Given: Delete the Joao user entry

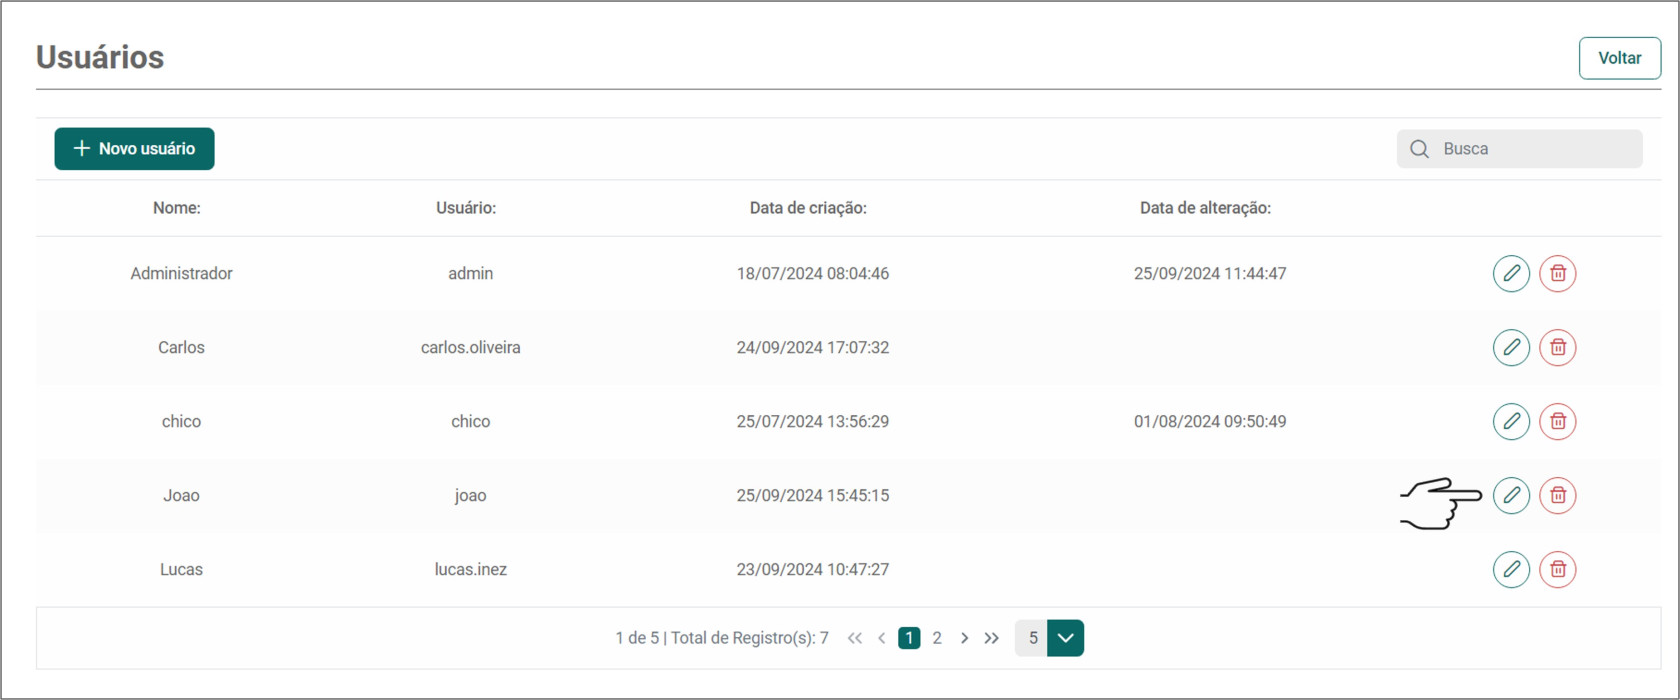Looking at the screenshot, I should tap(1557, 495).
